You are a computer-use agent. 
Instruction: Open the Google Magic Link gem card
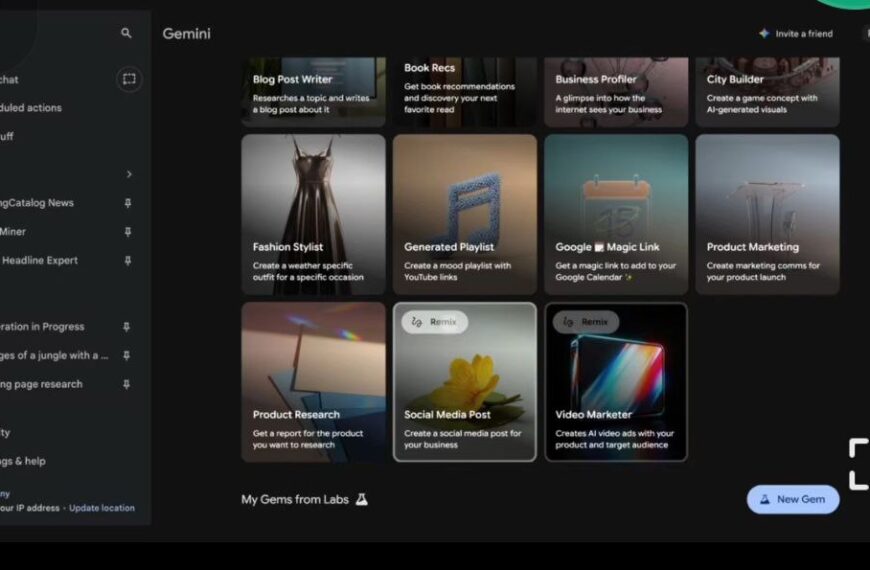click(616, 214)
